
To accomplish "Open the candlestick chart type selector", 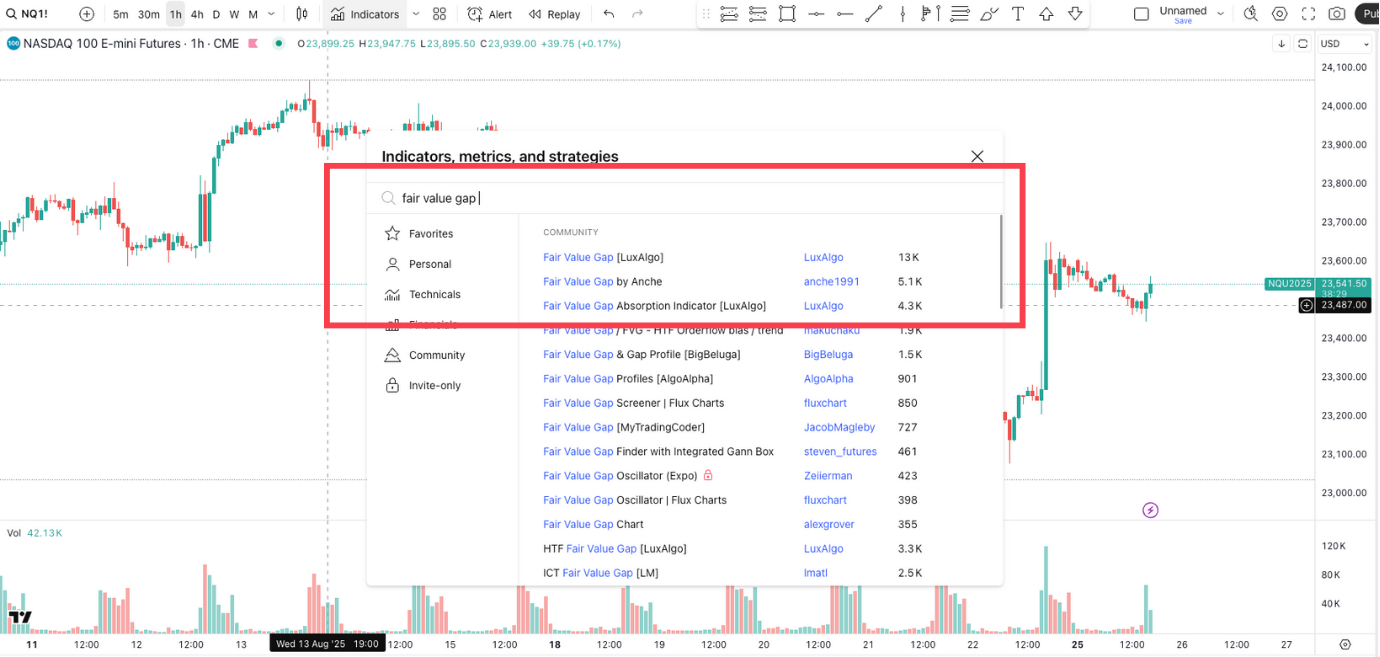I will [x=302, y=14].
